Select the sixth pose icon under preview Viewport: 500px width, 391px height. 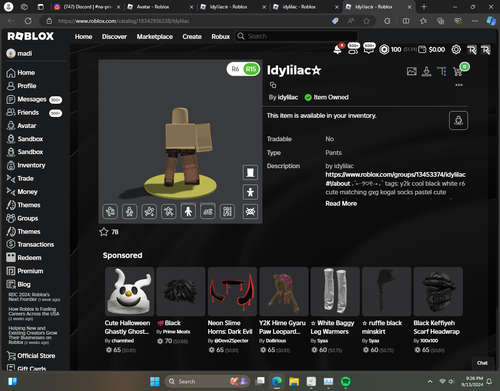pos(208,211)
